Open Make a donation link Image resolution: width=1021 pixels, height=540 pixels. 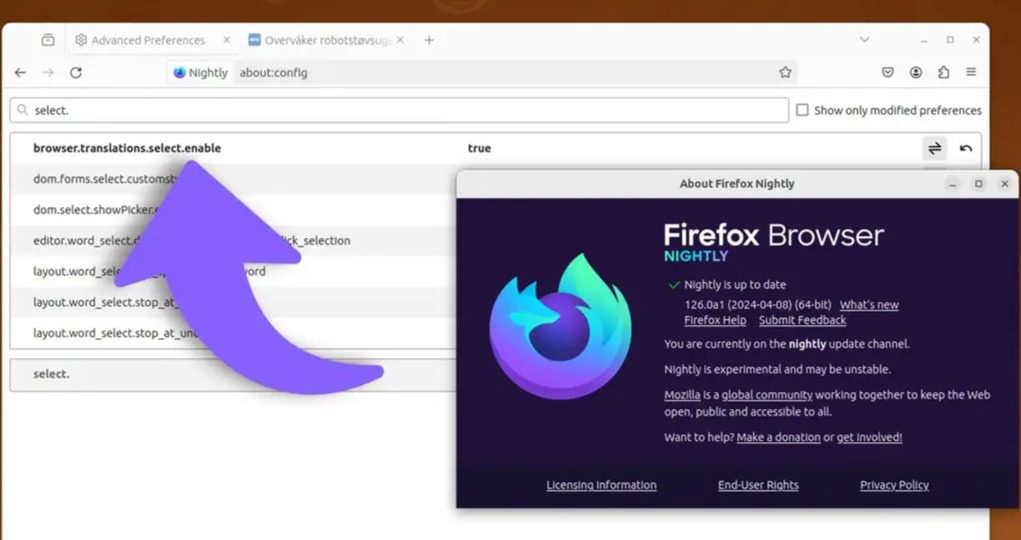778,438
